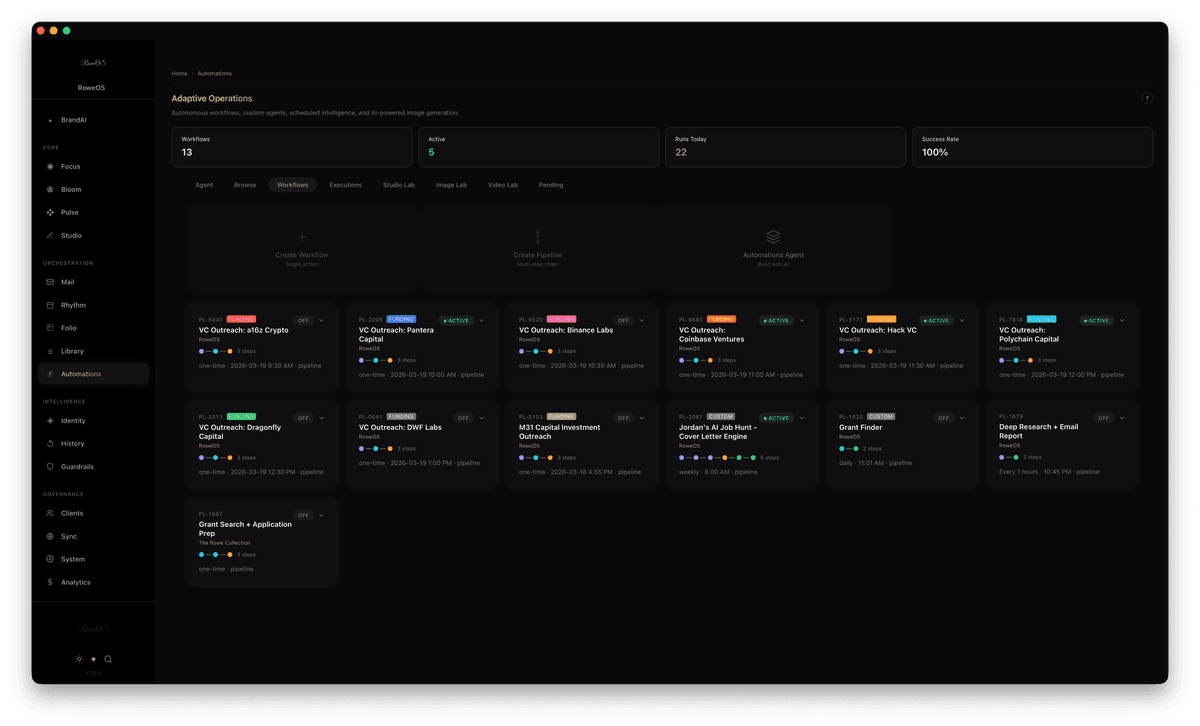Image resolution: width=1200 pixels, height=726 pixels.
Task: Click the Home breadcrumb link
Action: coord(179,73)
